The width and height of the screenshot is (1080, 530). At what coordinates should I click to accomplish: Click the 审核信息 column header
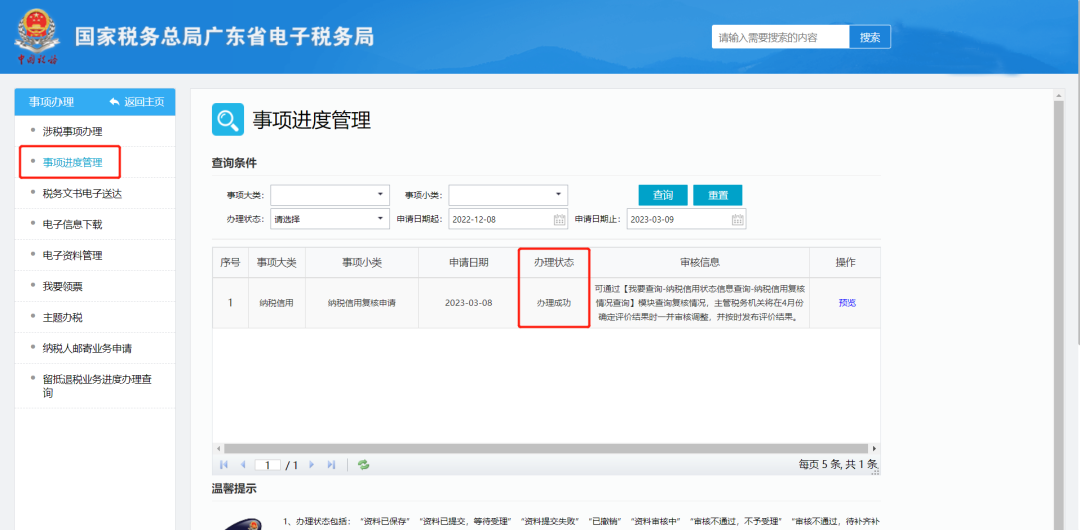point(699,263)
